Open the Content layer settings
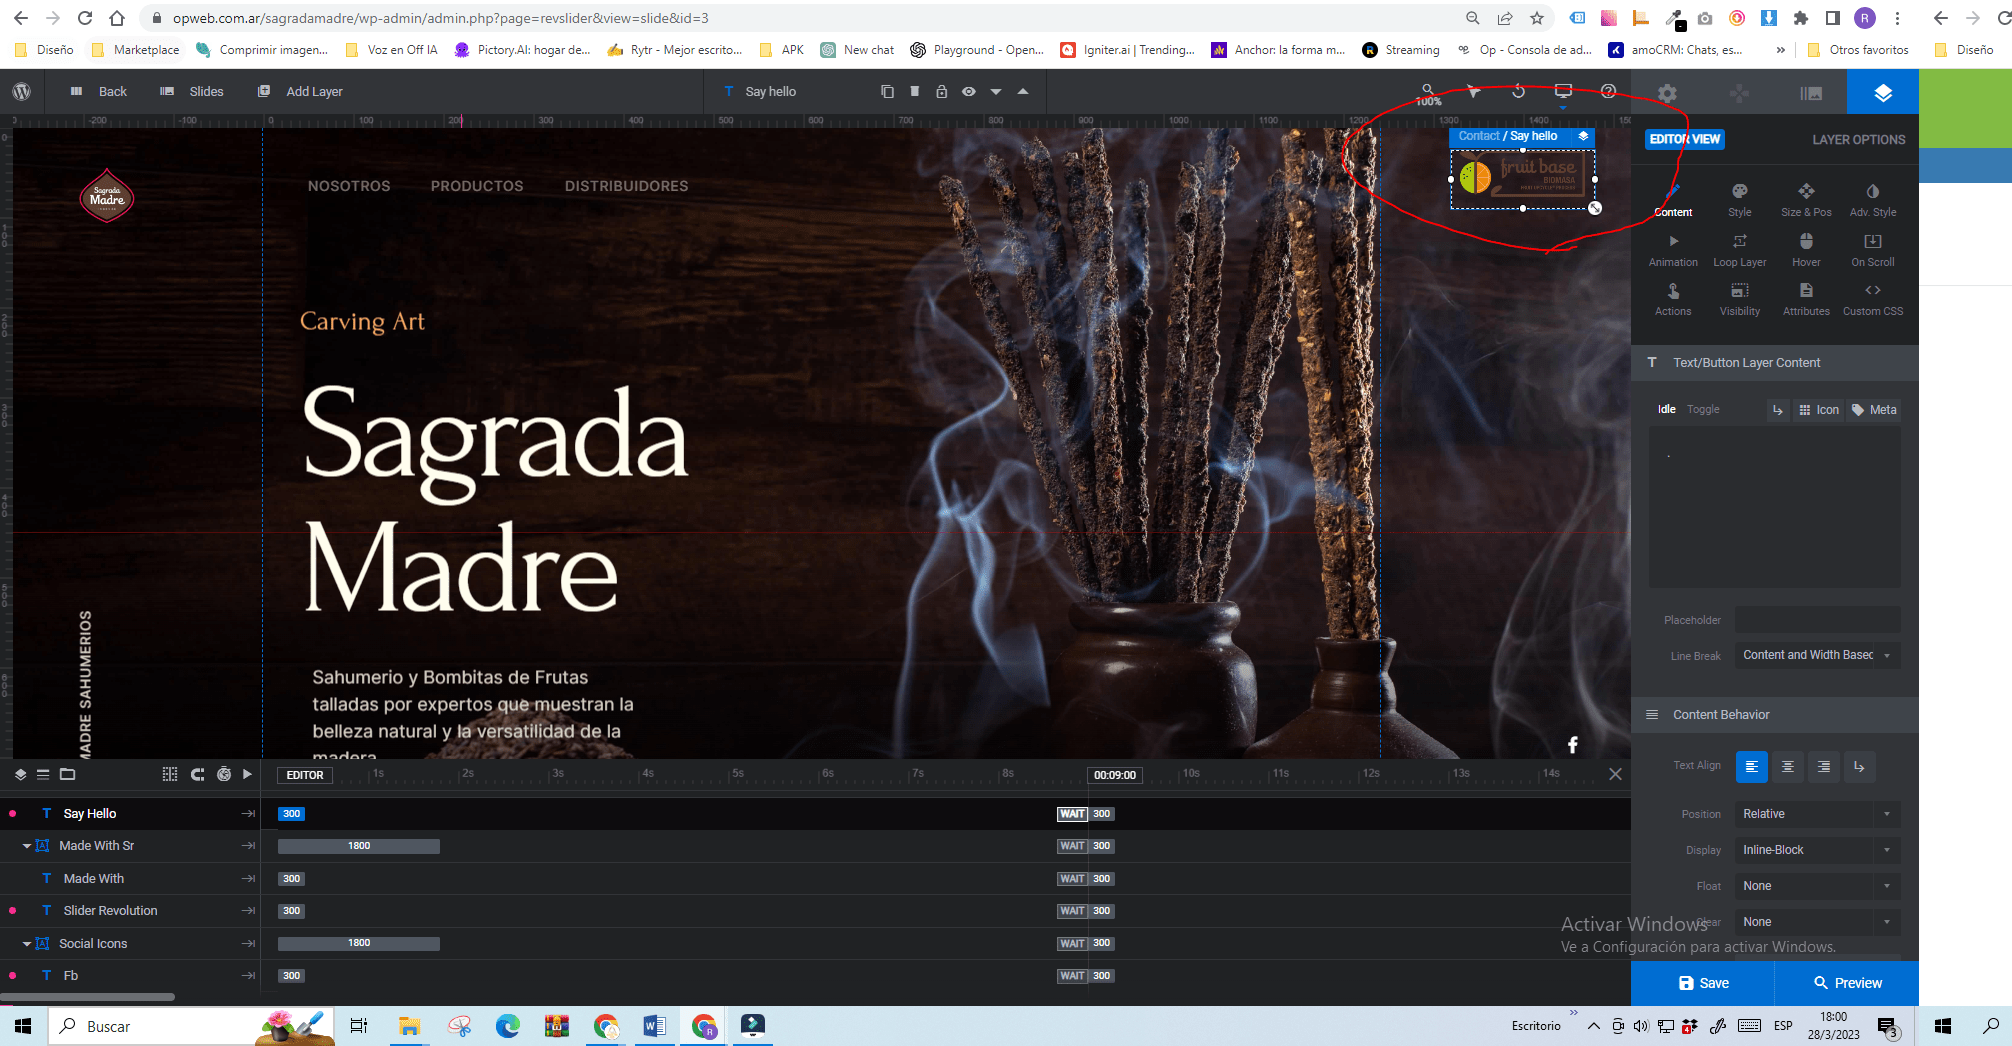Image resolution: width=2012 pixels, height=1046 pixels. click(x=1673, y=200)
